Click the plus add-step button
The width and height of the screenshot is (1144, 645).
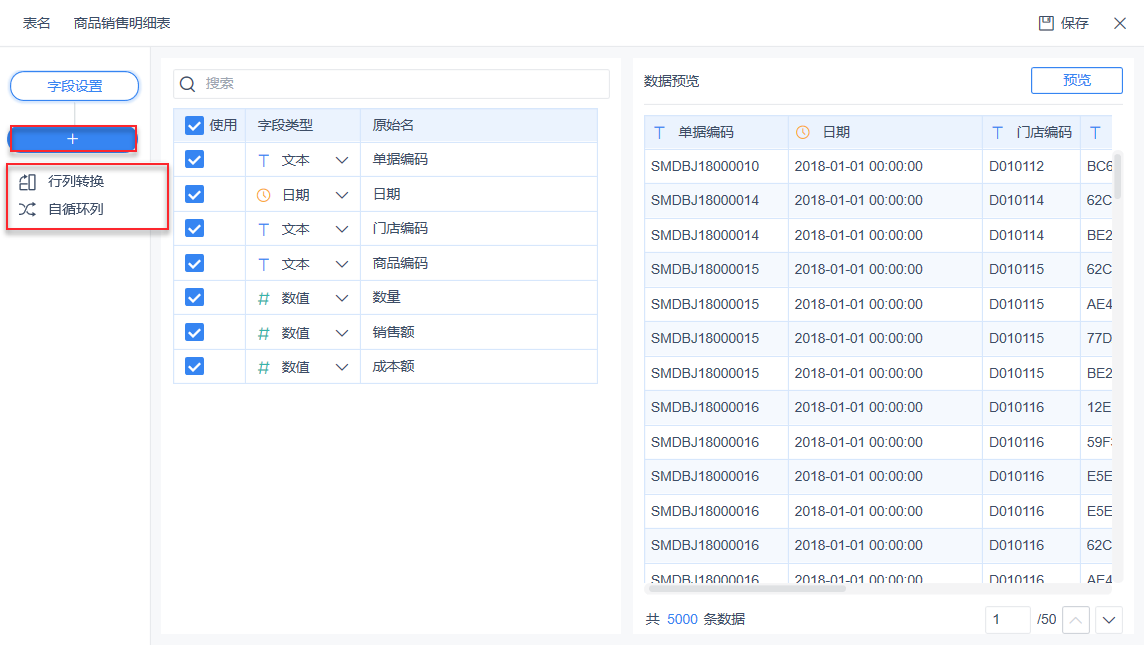tap(72, 139)
